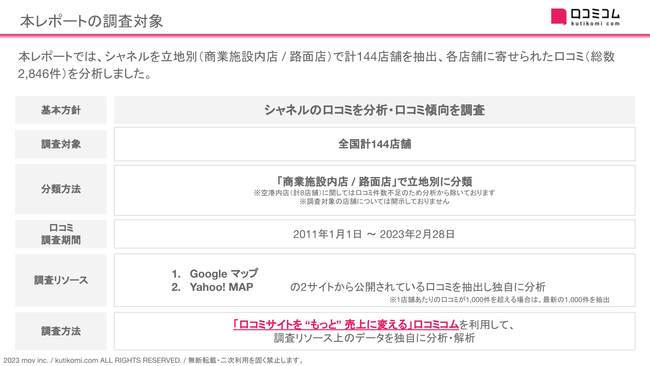Click the 分類方法 label cell
This screenshot has width=650, height=366.
pyautogui.click(x=61, y=189)
